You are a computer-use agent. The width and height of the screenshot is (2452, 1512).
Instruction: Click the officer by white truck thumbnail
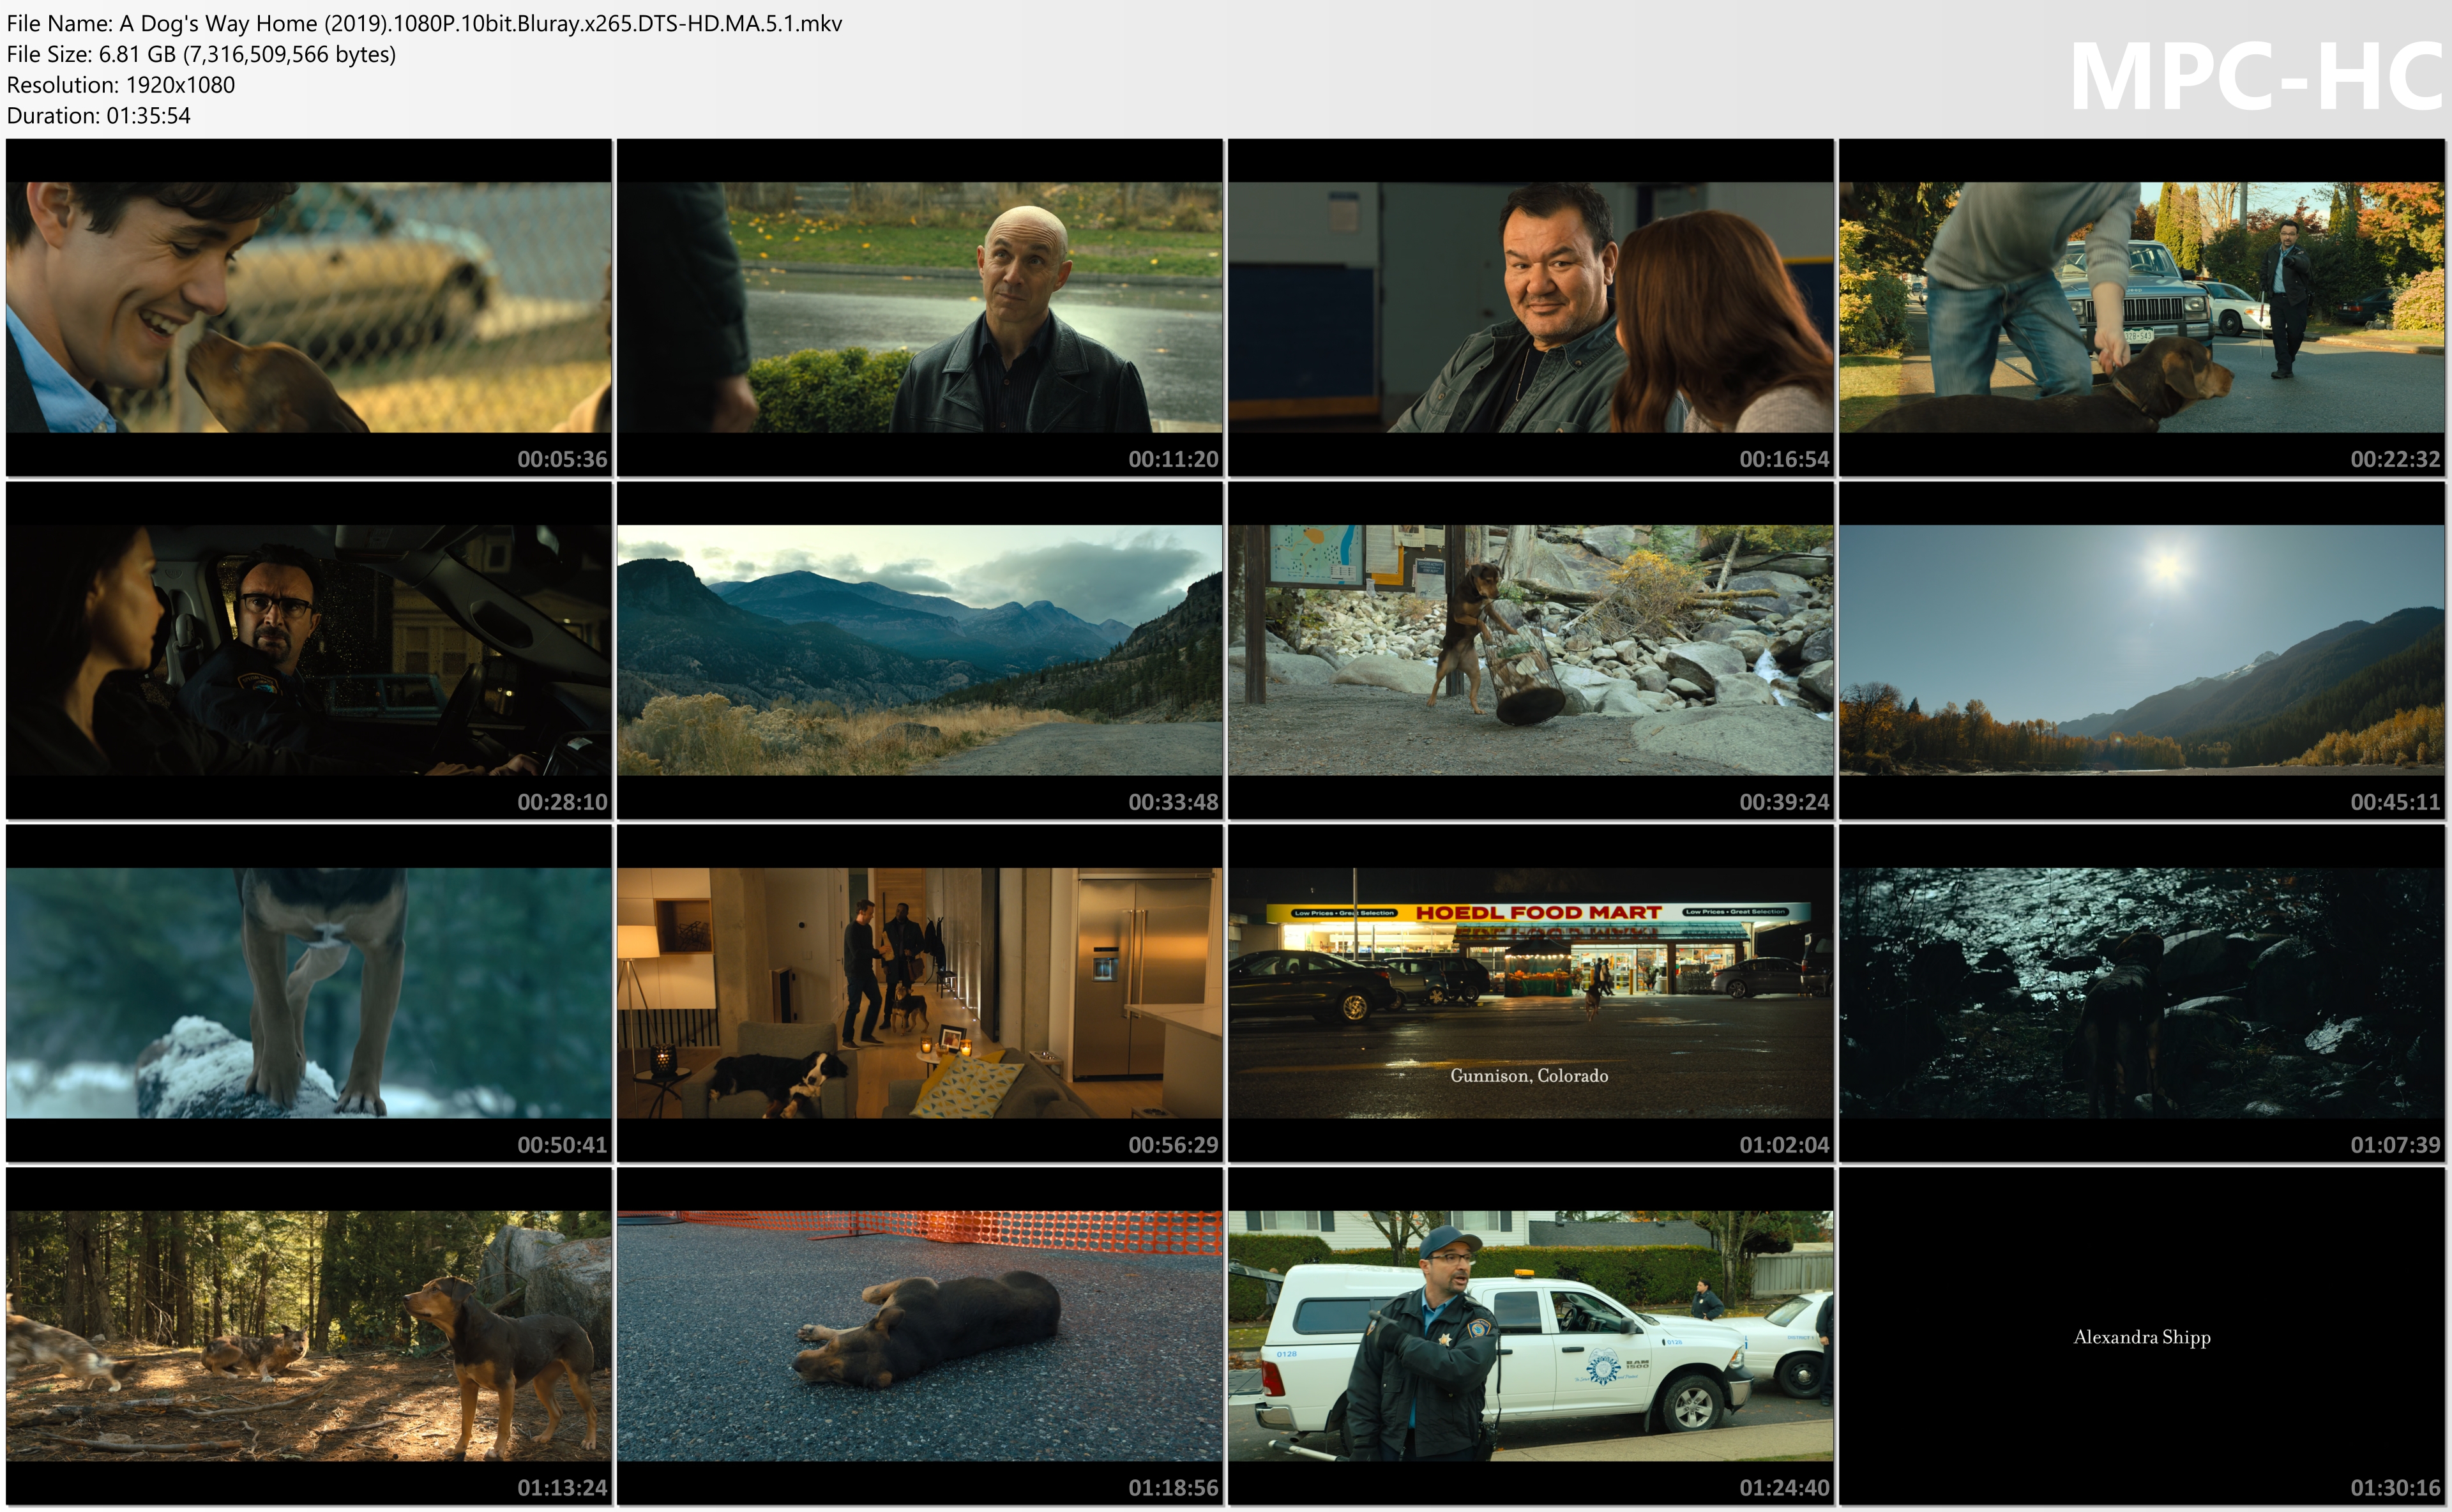pyautogui.click(x=1530, y=1336)
